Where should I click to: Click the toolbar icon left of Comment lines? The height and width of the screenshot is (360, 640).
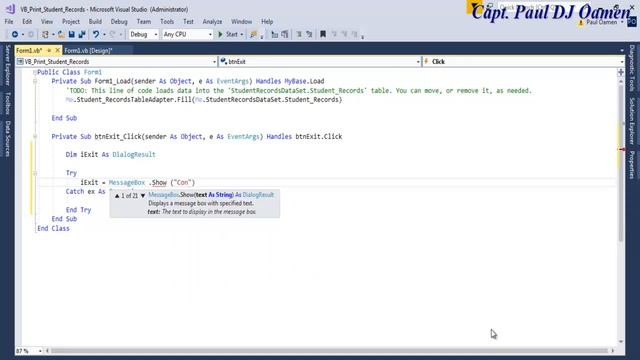(284, 35)
